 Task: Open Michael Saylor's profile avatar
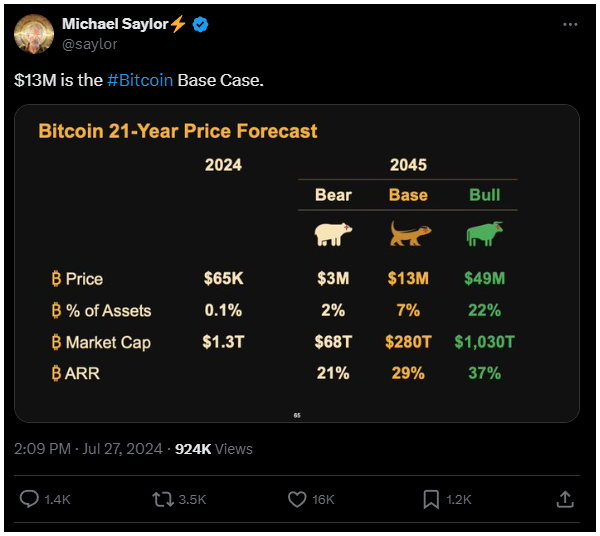(34, 34)
